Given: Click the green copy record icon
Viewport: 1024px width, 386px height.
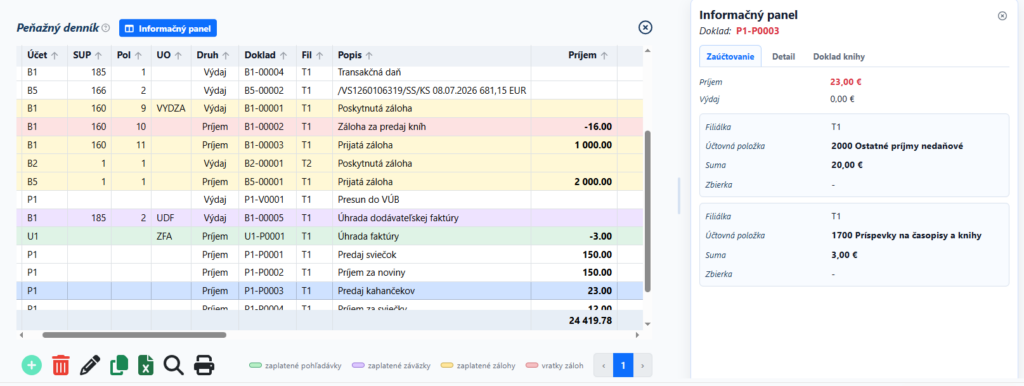Looking at the screenshot, I should pyautogui.click(x=119, y=364).
